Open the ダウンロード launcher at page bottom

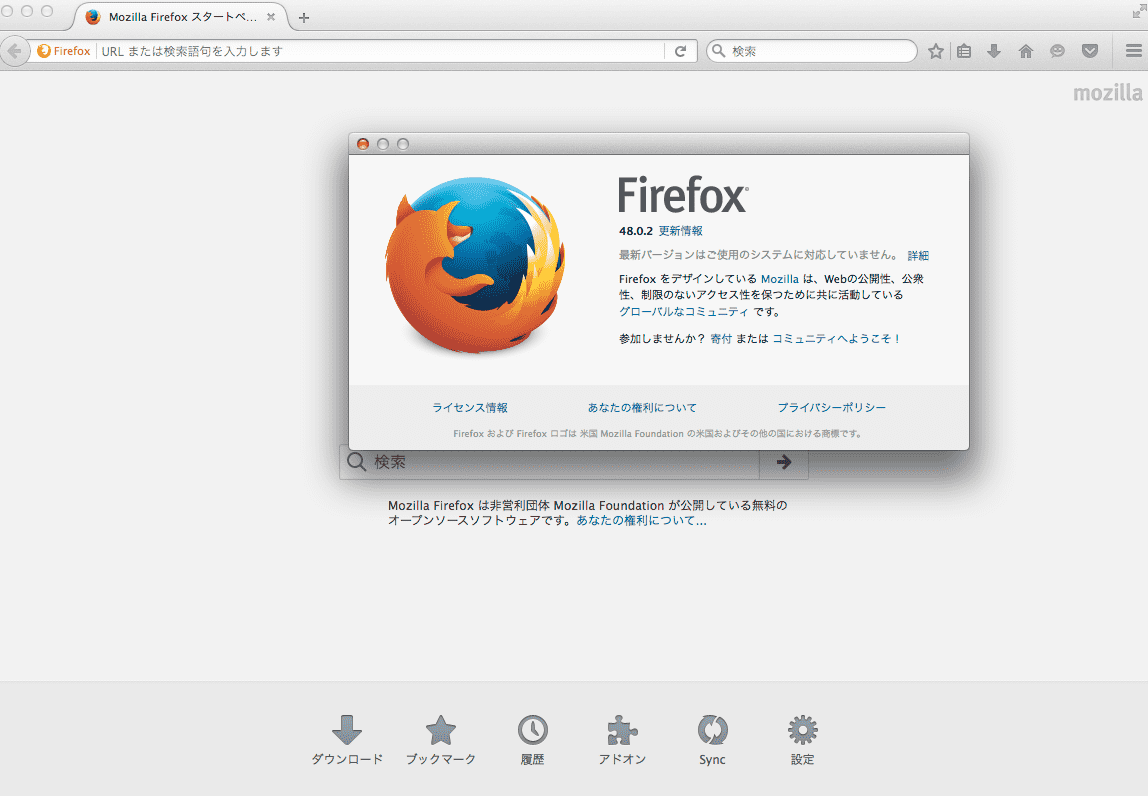tap(347, 740)
